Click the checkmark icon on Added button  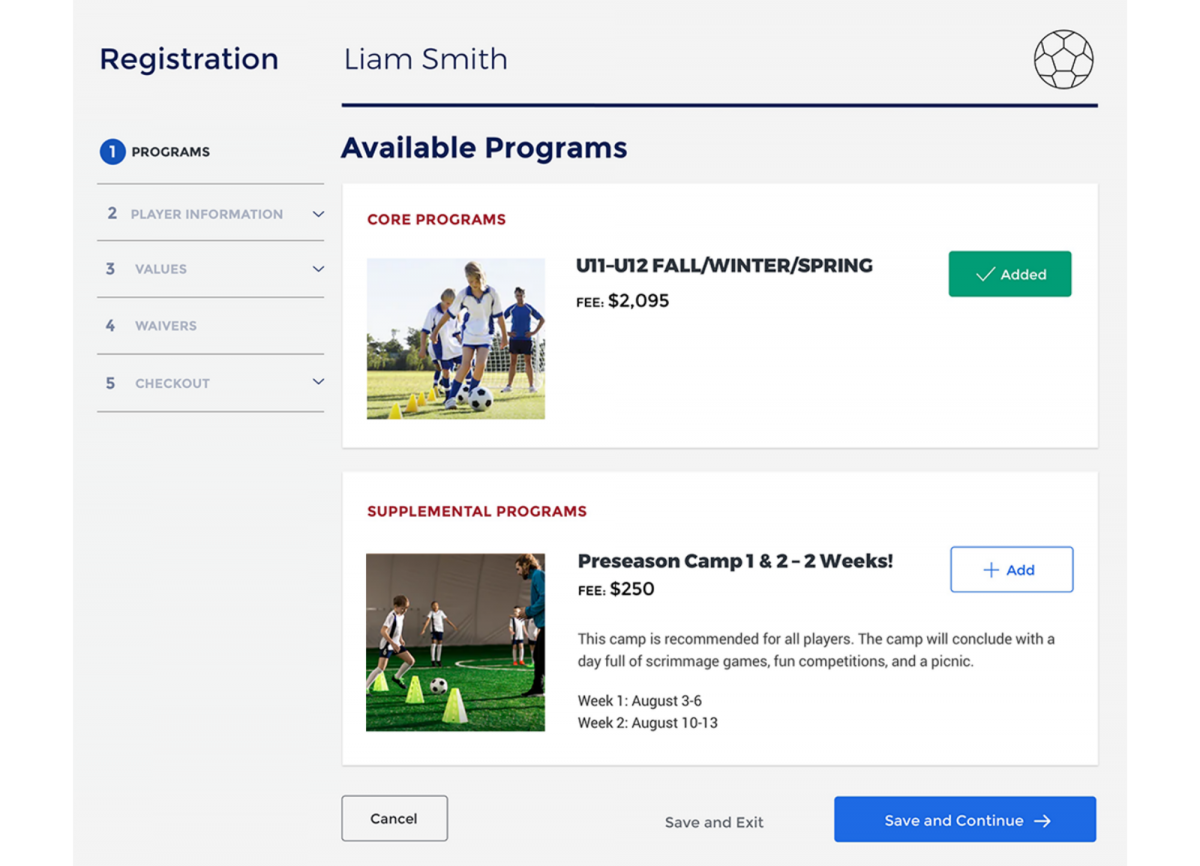click(985, 274)
